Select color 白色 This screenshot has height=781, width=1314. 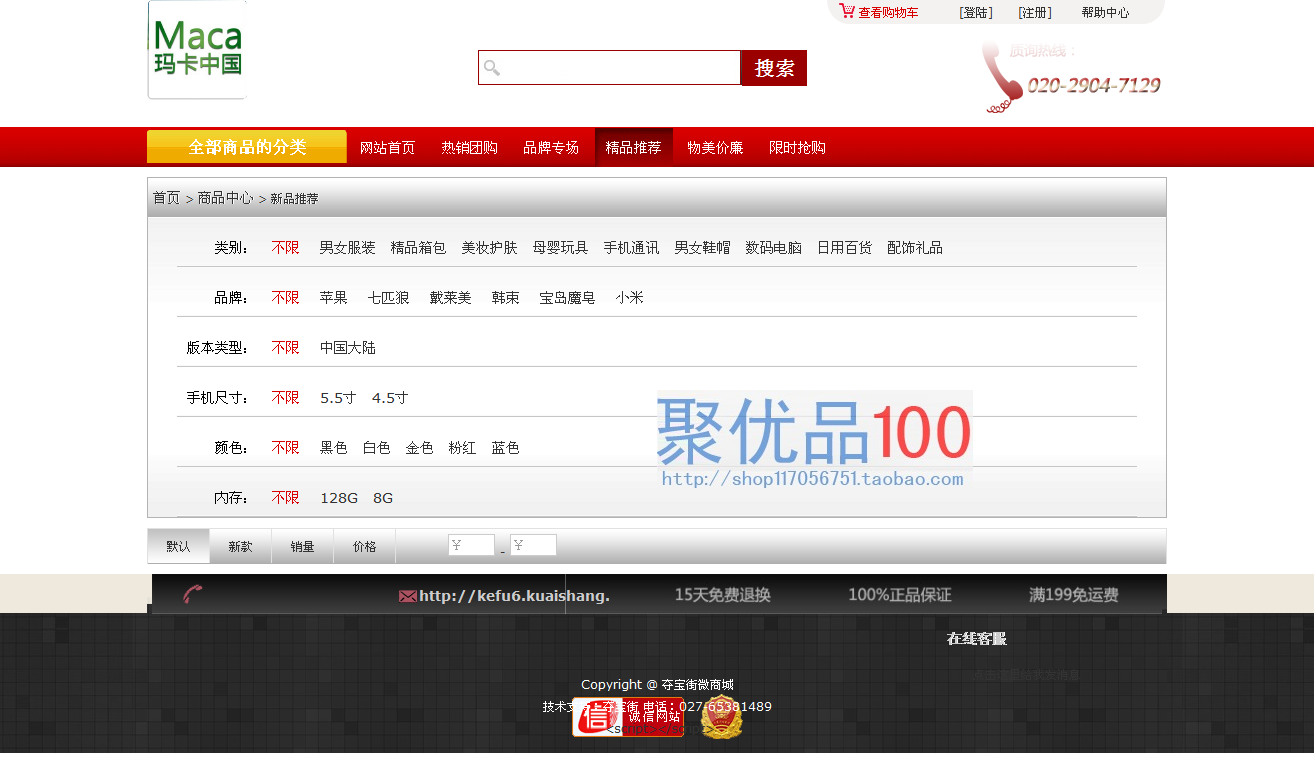(376, 447)
